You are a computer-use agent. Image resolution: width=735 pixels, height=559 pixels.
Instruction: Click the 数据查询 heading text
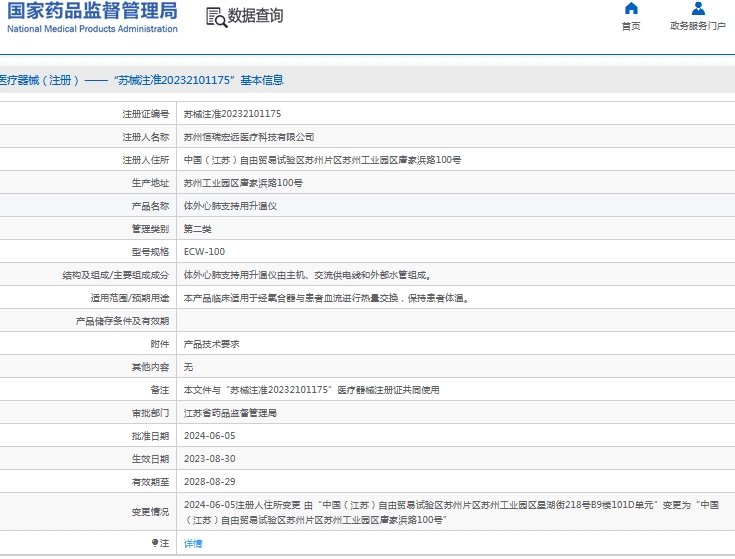click(255, 16)
